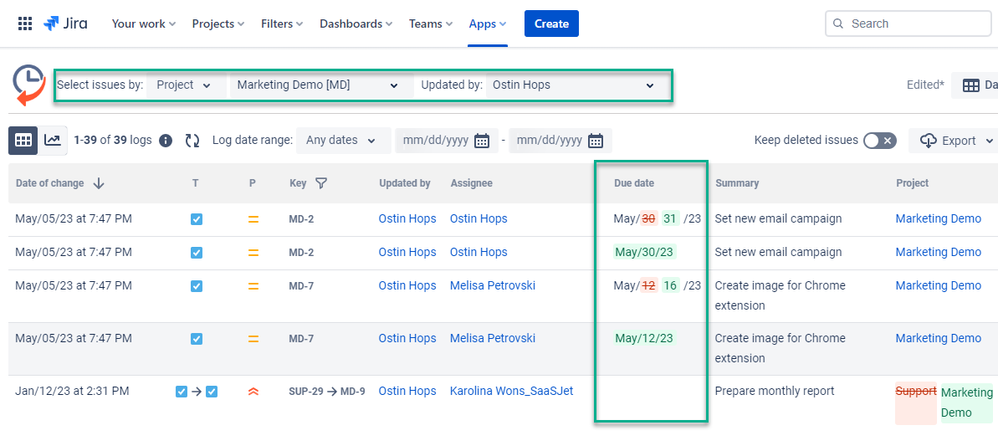
Task: Open the Any dates range dropdown
Action: pyautogui.click(x=344, y=141)
